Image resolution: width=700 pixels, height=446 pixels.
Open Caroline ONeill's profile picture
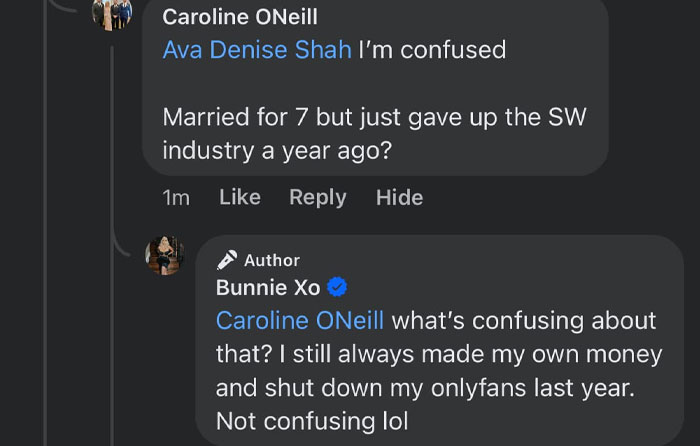pyautogui.click(x=112, y=14)
